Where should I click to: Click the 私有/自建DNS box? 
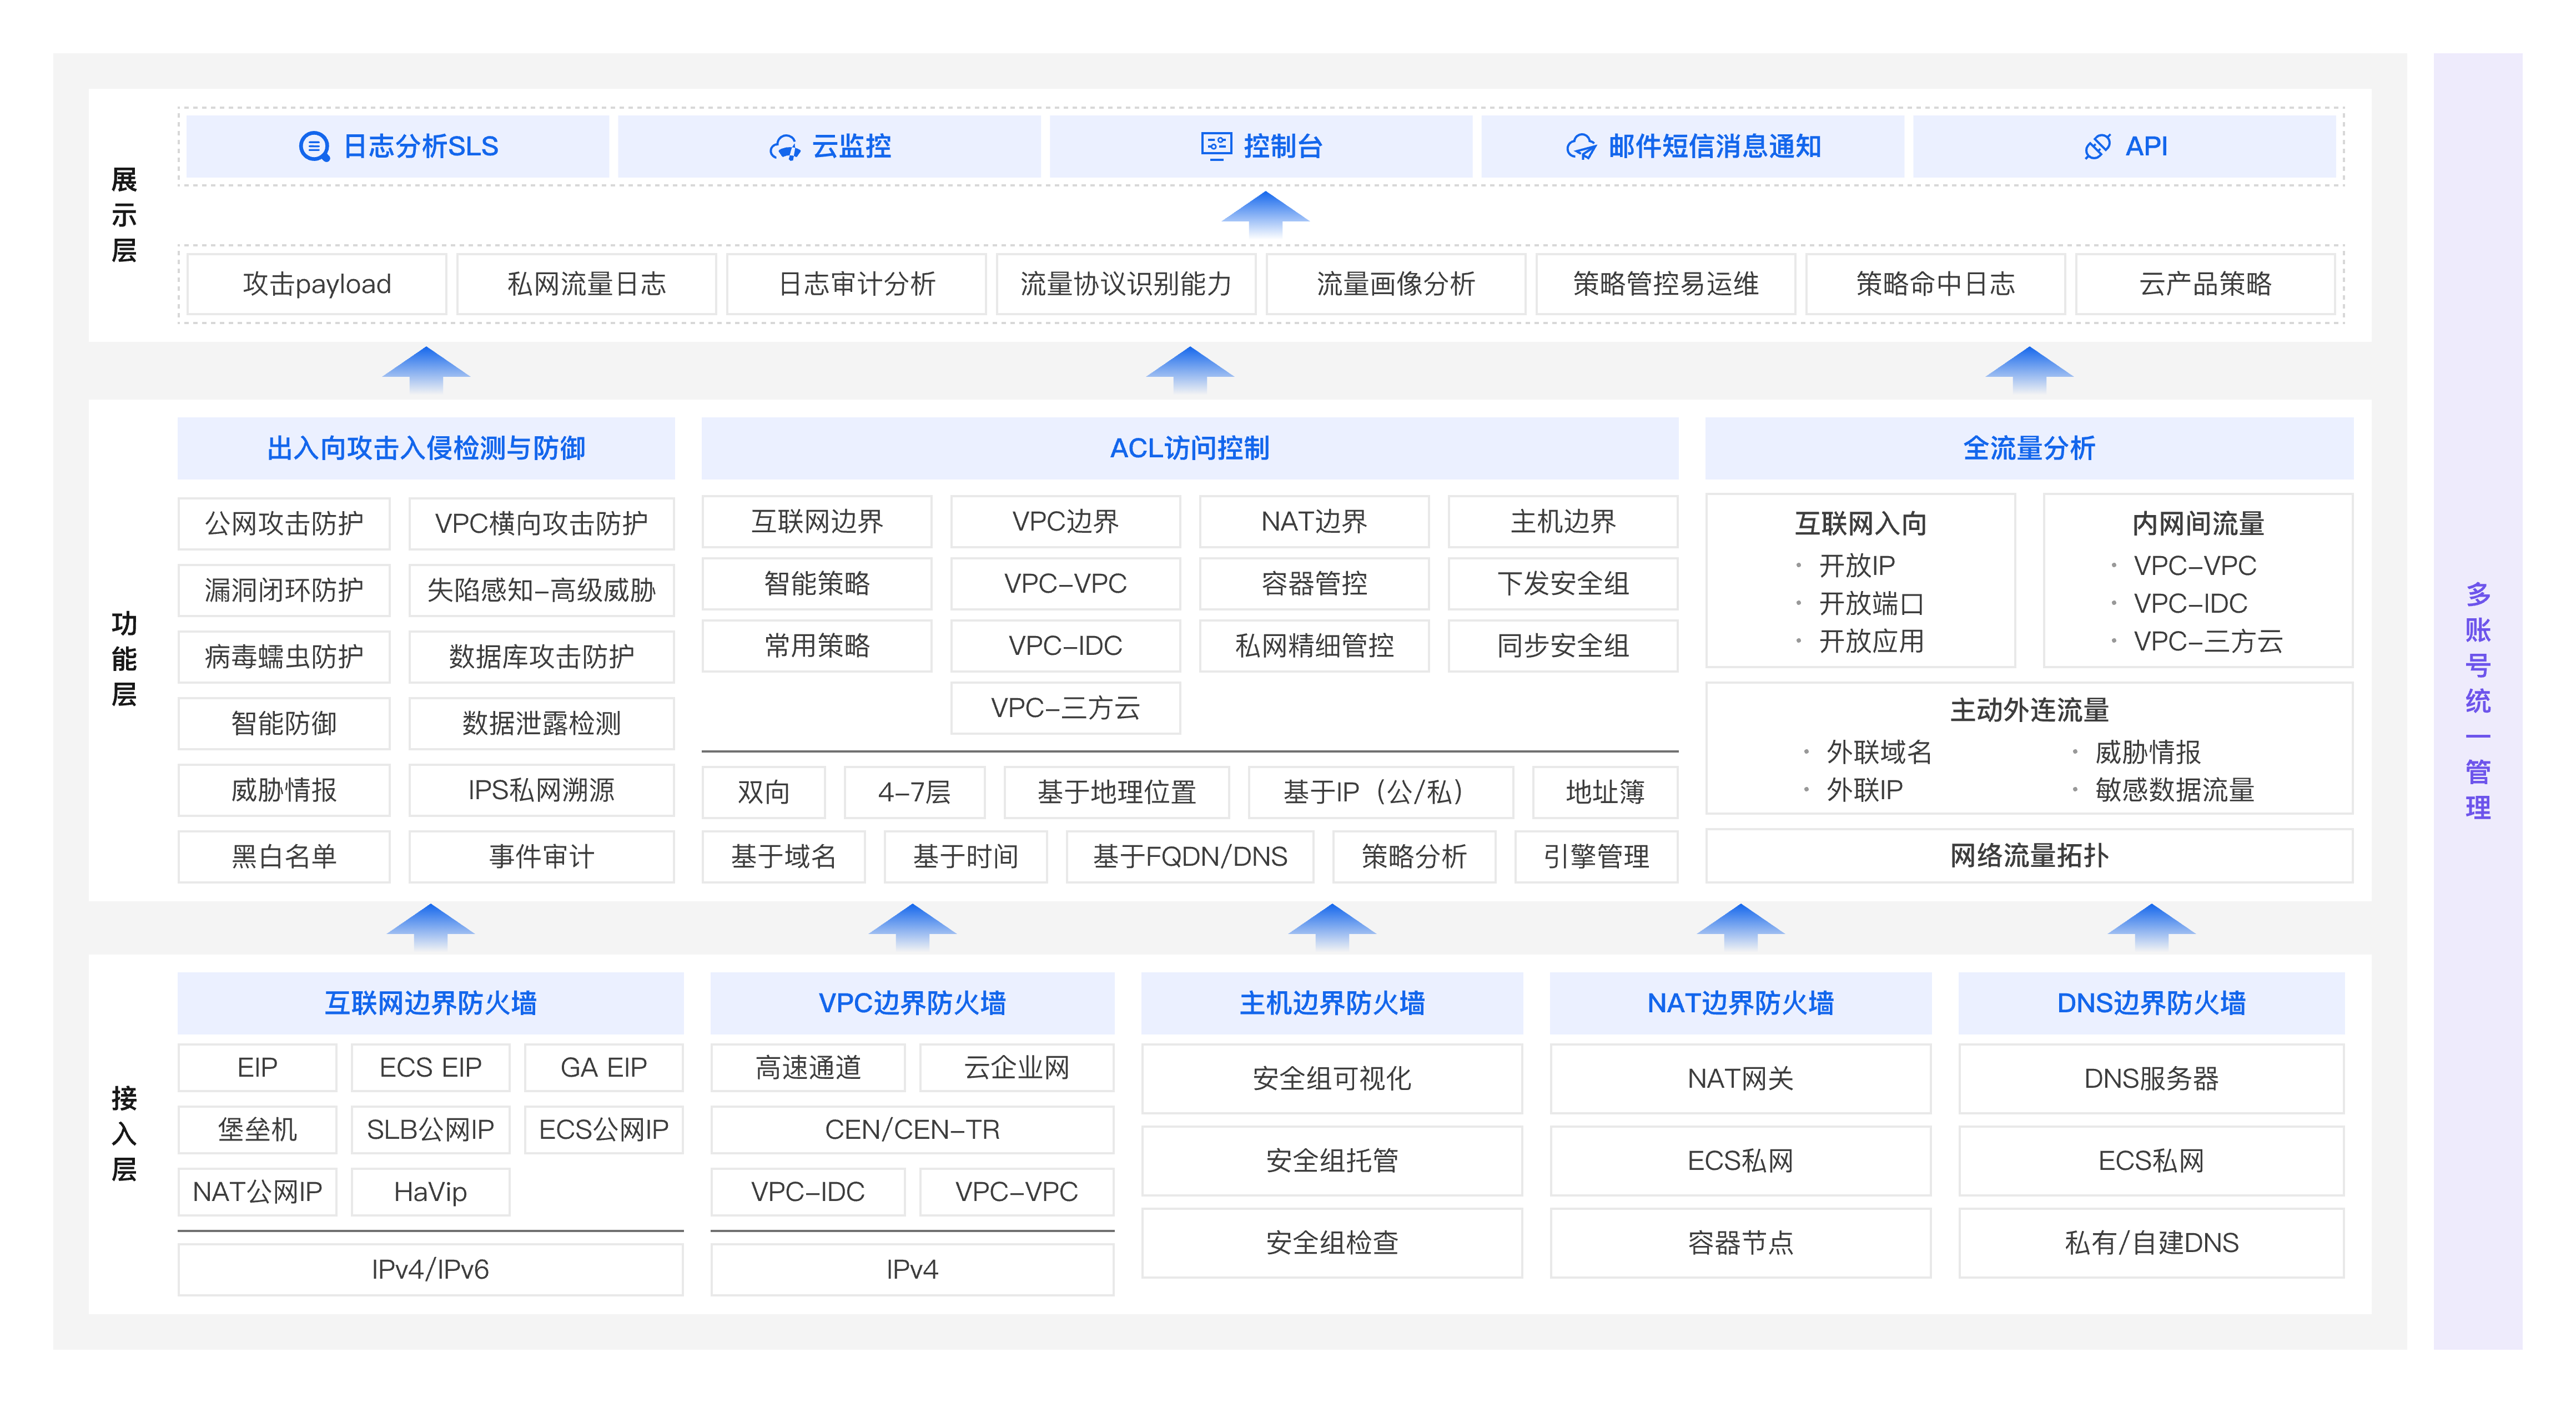pyautogui.click(x=2152, y=1243)
